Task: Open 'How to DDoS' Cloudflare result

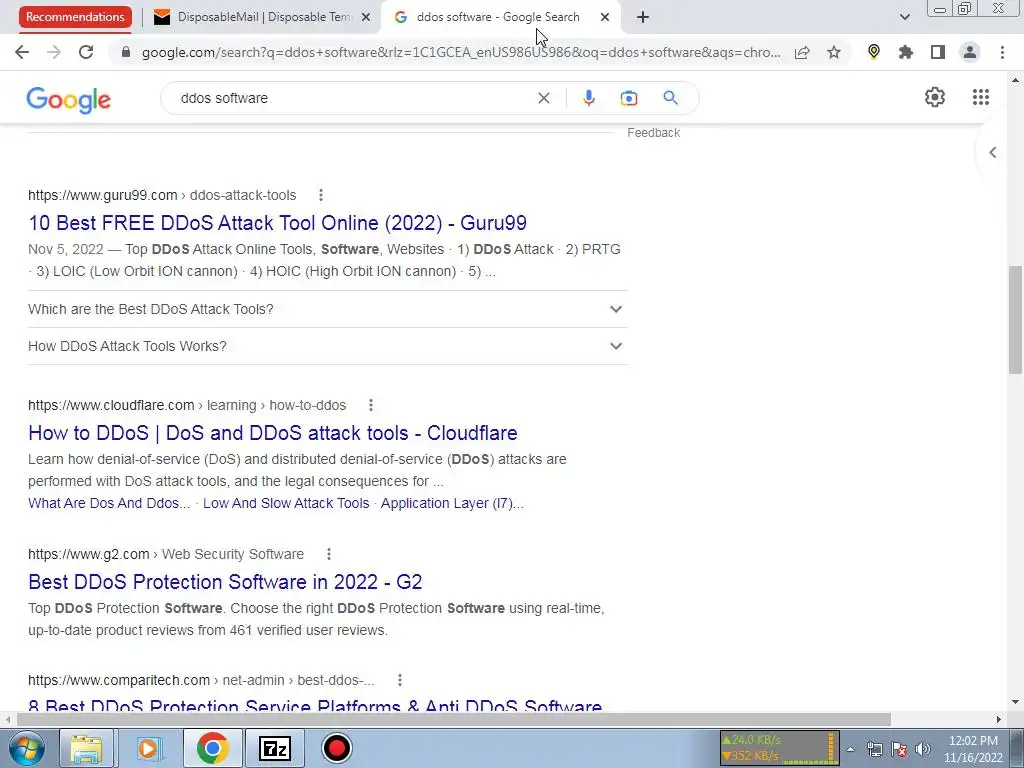Action: (273, 433)
